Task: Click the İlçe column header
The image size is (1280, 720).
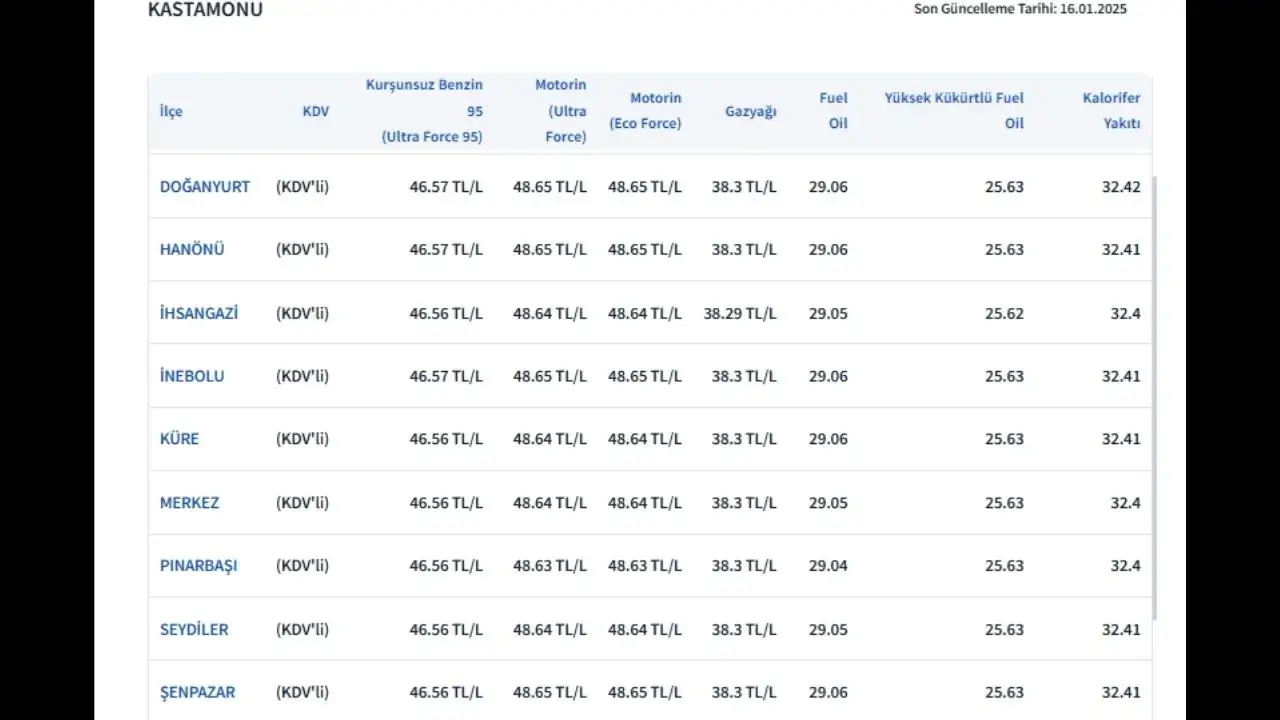Action: [x=171, y=111]
